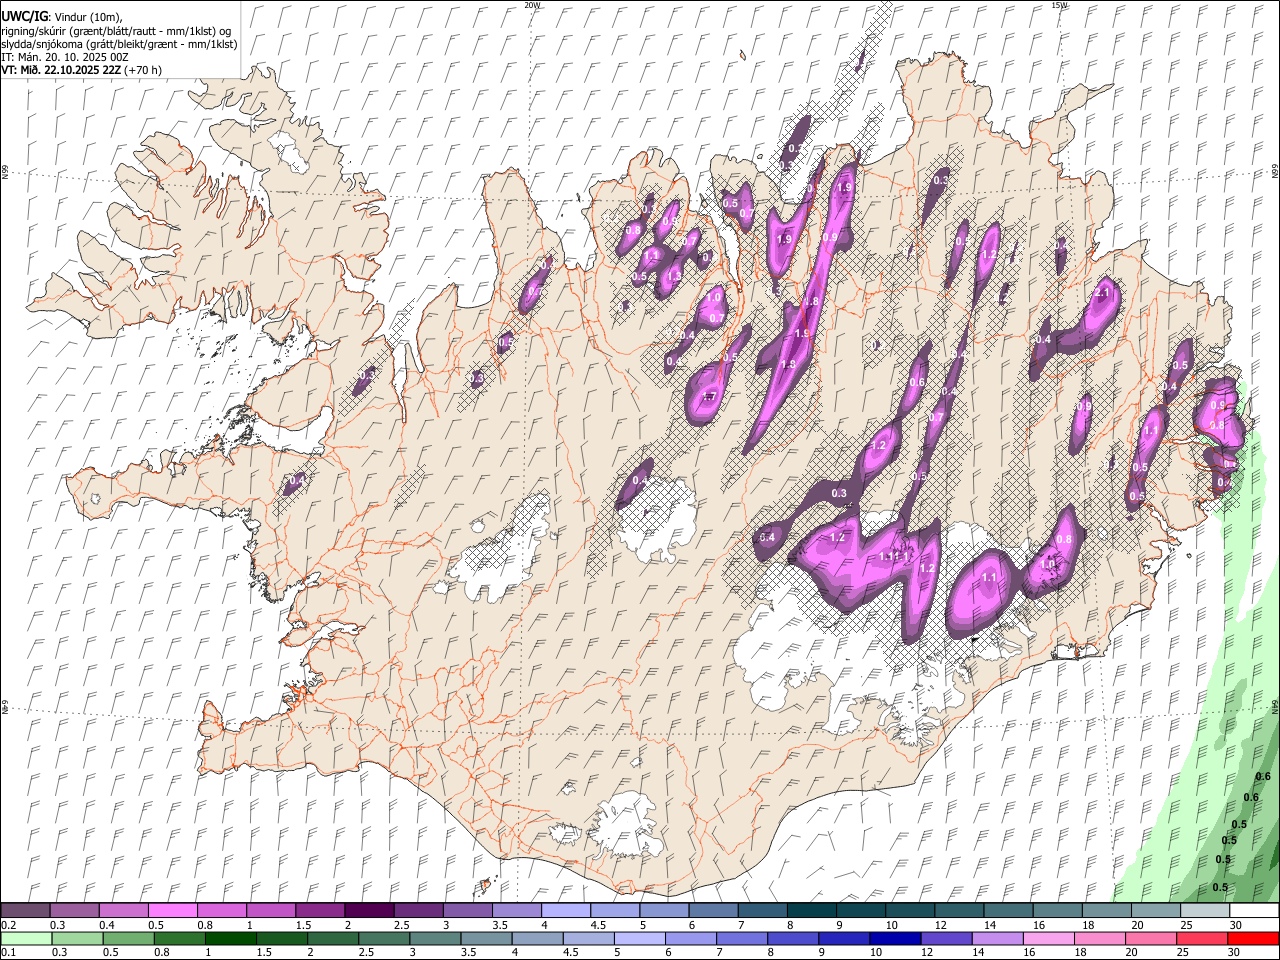Click the medium green 0.5 rain legend swatch

129,939
